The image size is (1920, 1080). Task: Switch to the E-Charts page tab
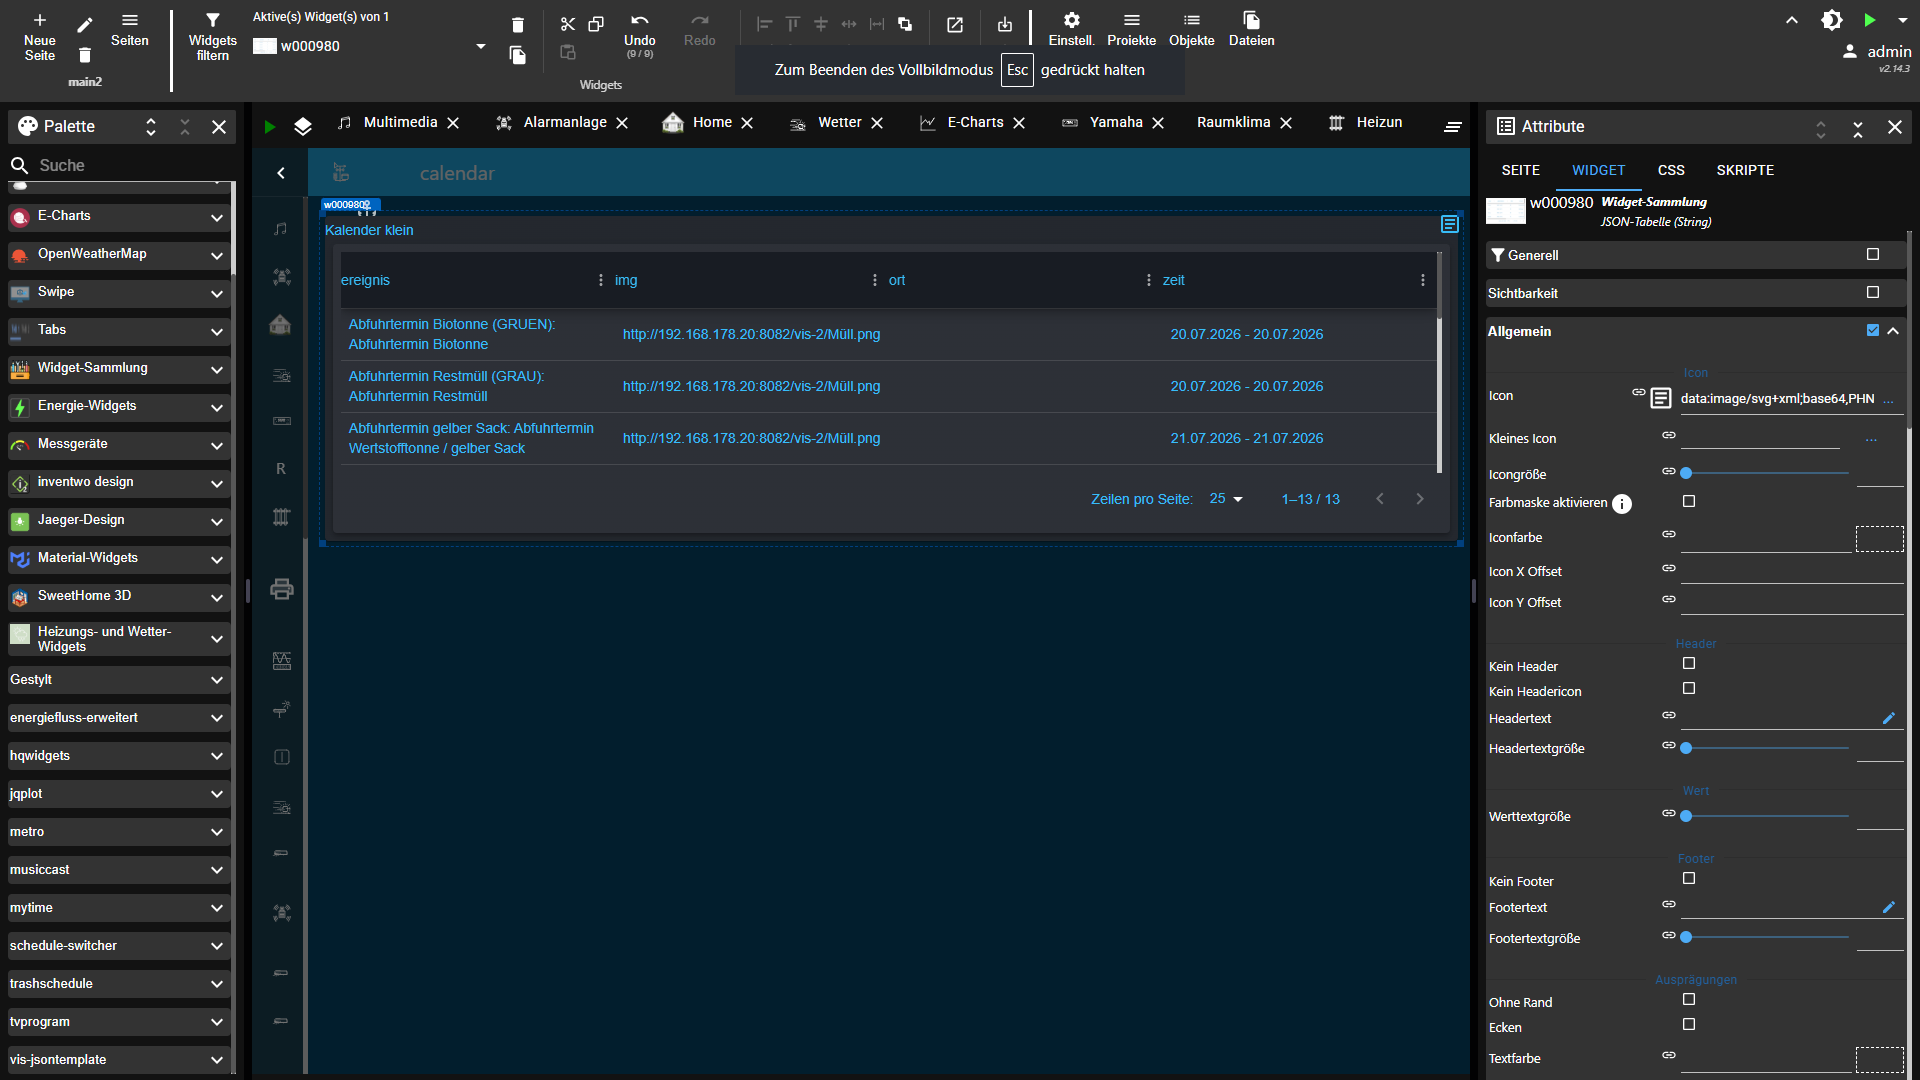pos(975,122)
